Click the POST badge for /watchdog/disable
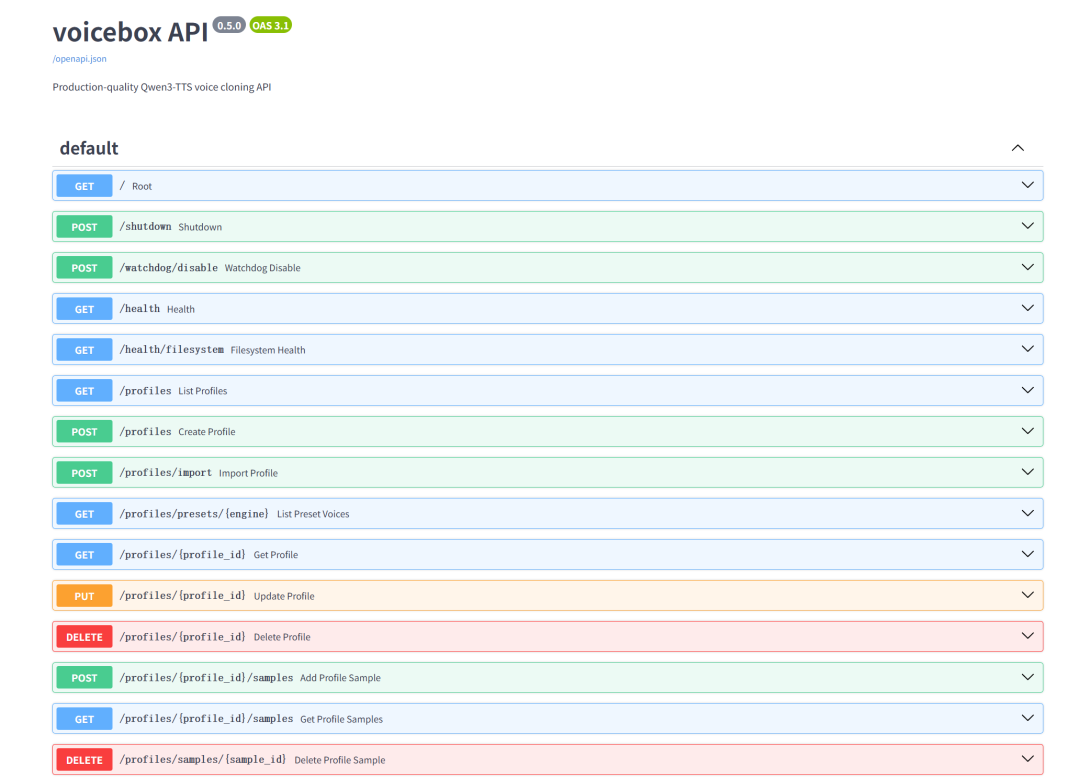The image size is (1080, 777). [x=84, y=268]
